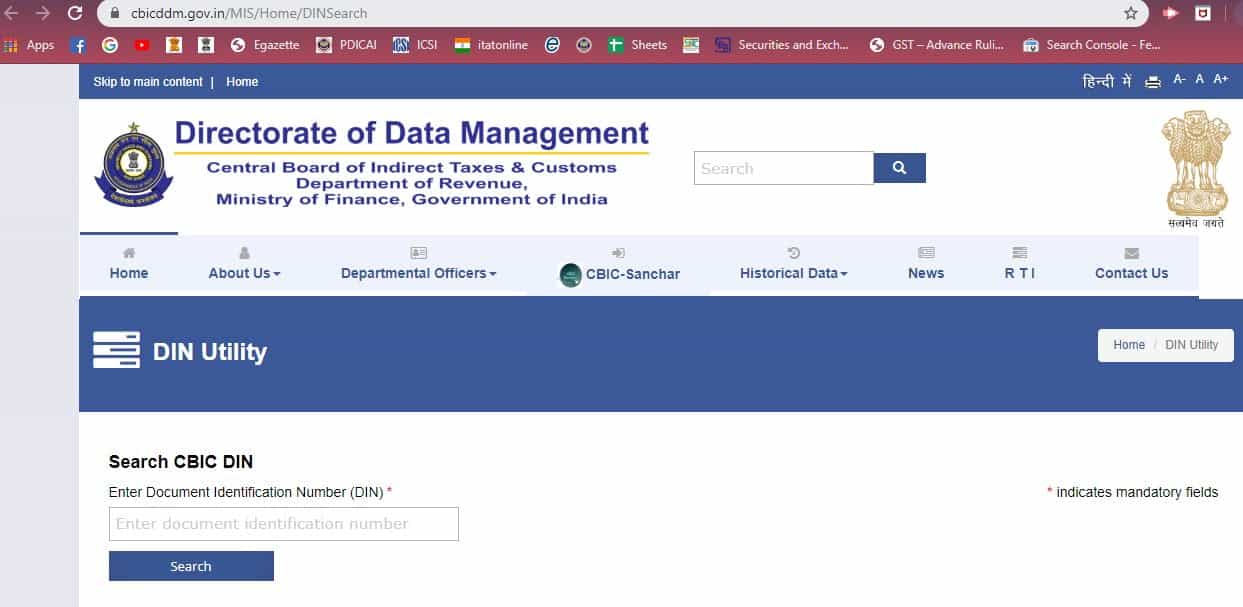Switch site language to Hindi

(x=1107, y=81)
